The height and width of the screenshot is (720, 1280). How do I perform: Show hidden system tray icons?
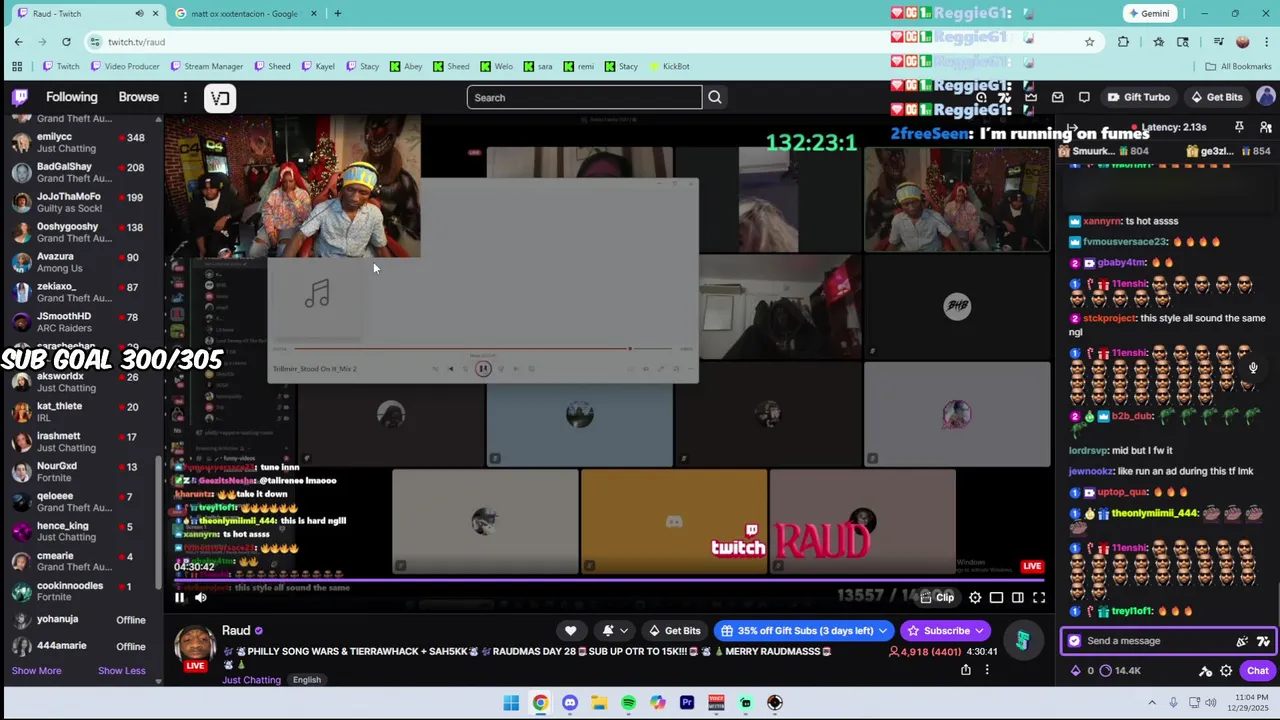pos(1152,703)
